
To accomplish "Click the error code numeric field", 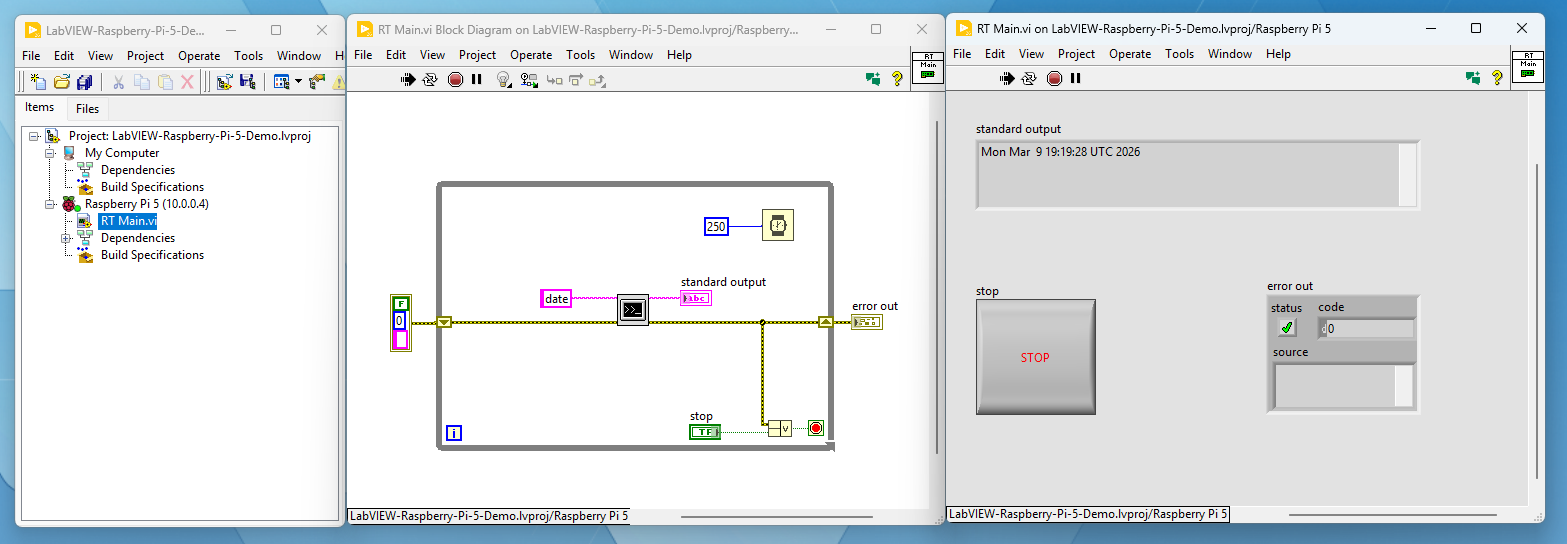I will point(1369,328).
